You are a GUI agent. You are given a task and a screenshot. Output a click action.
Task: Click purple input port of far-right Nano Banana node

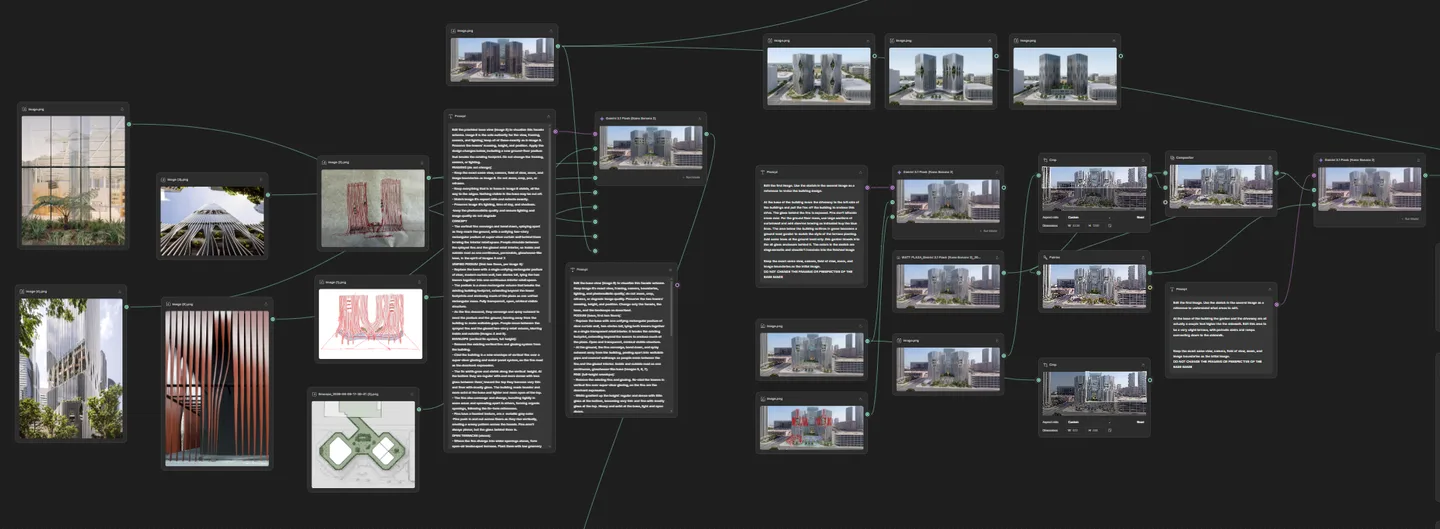pos(1314,175)
